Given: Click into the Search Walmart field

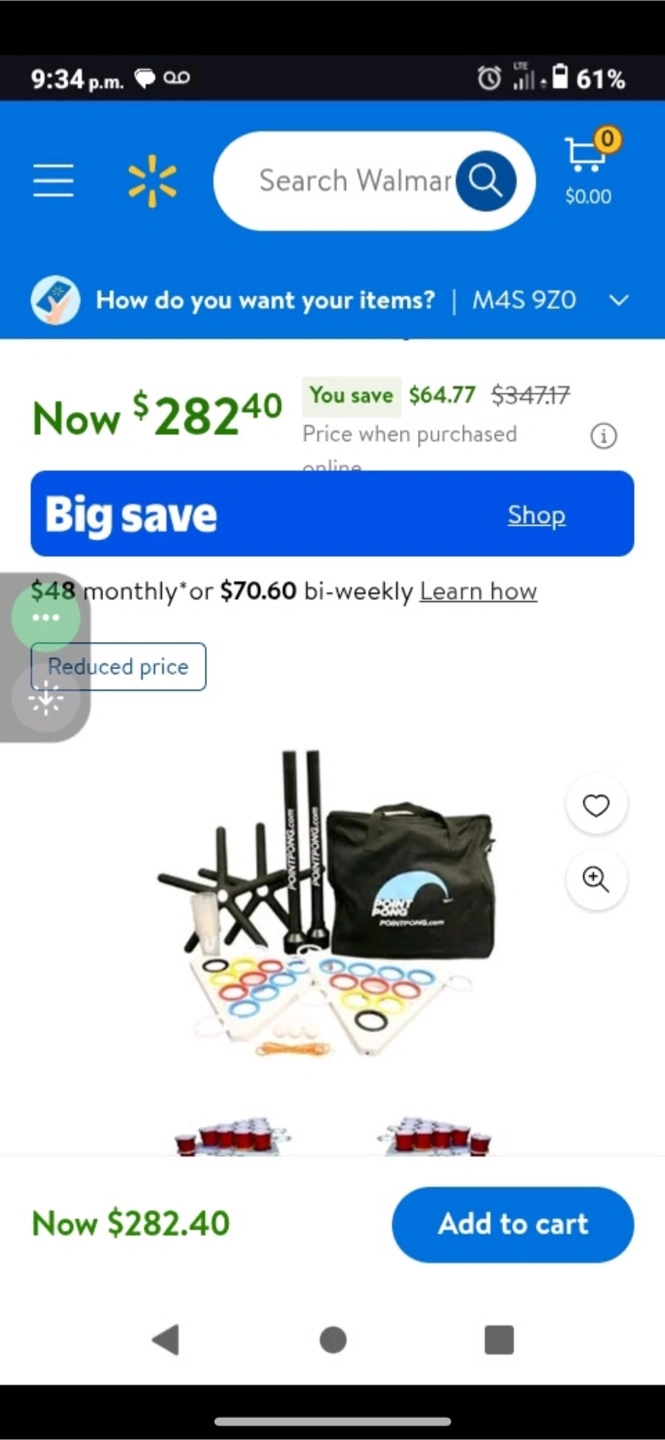Looking at the screenshot, I should (x=355, y=181).
